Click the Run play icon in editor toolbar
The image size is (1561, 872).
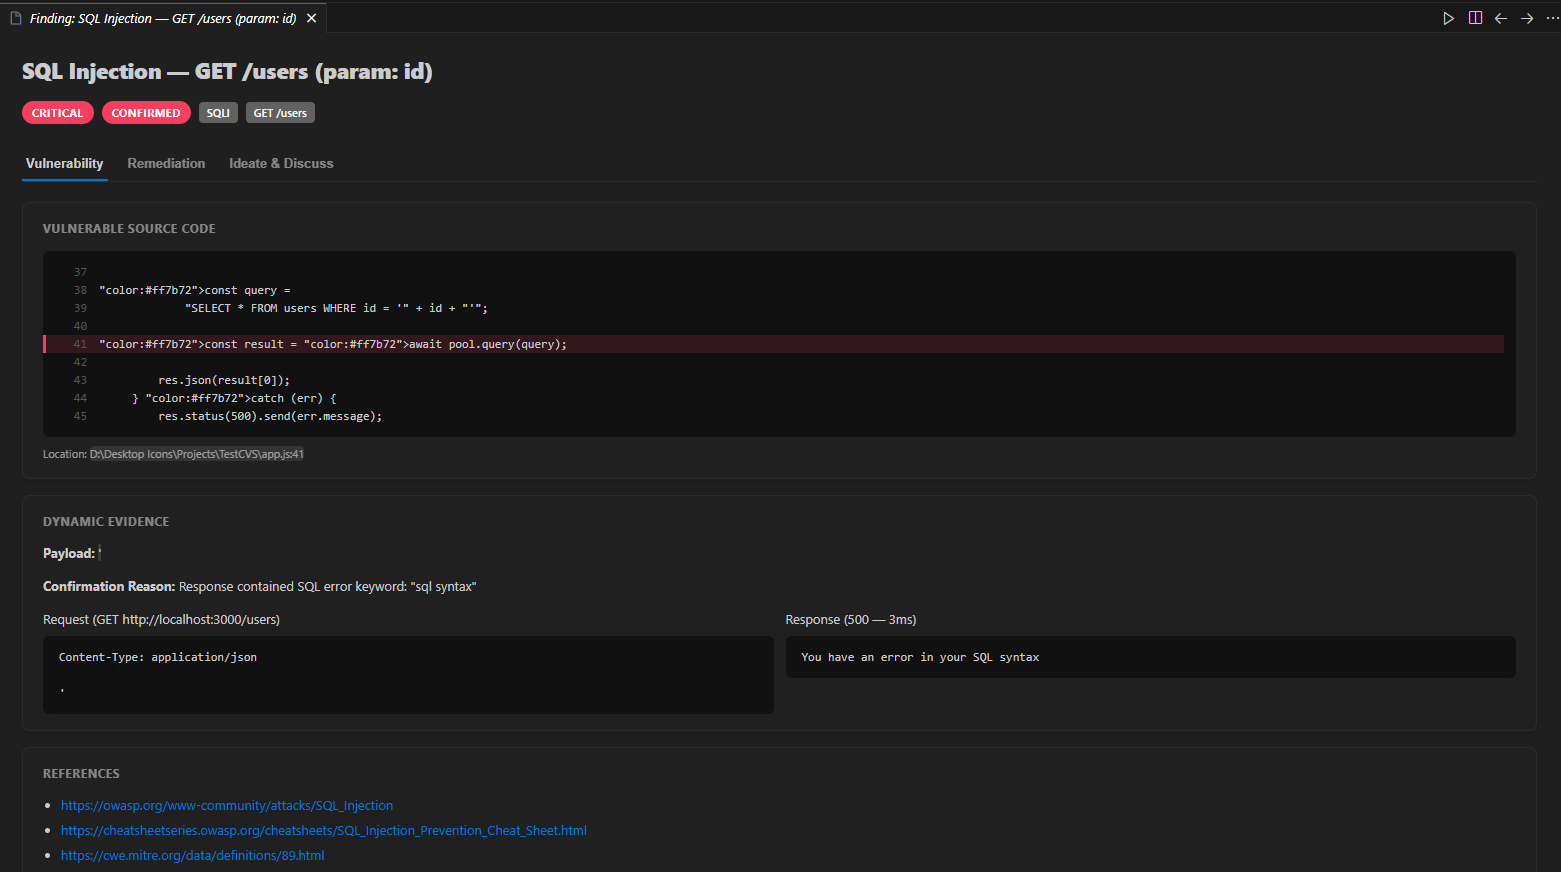tap(1448, 18)
